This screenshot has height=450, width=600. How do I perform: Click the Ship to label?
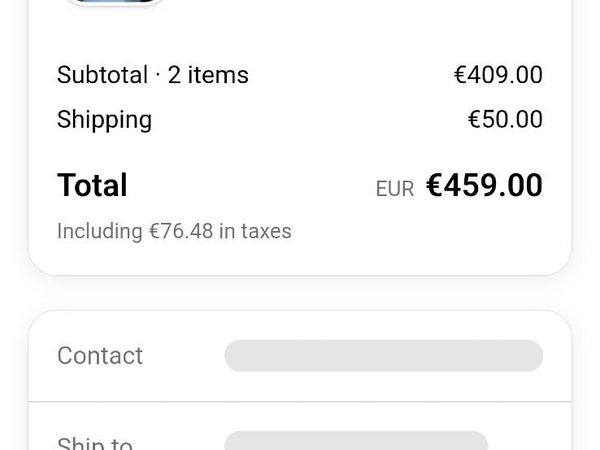[x=95, y=443]
